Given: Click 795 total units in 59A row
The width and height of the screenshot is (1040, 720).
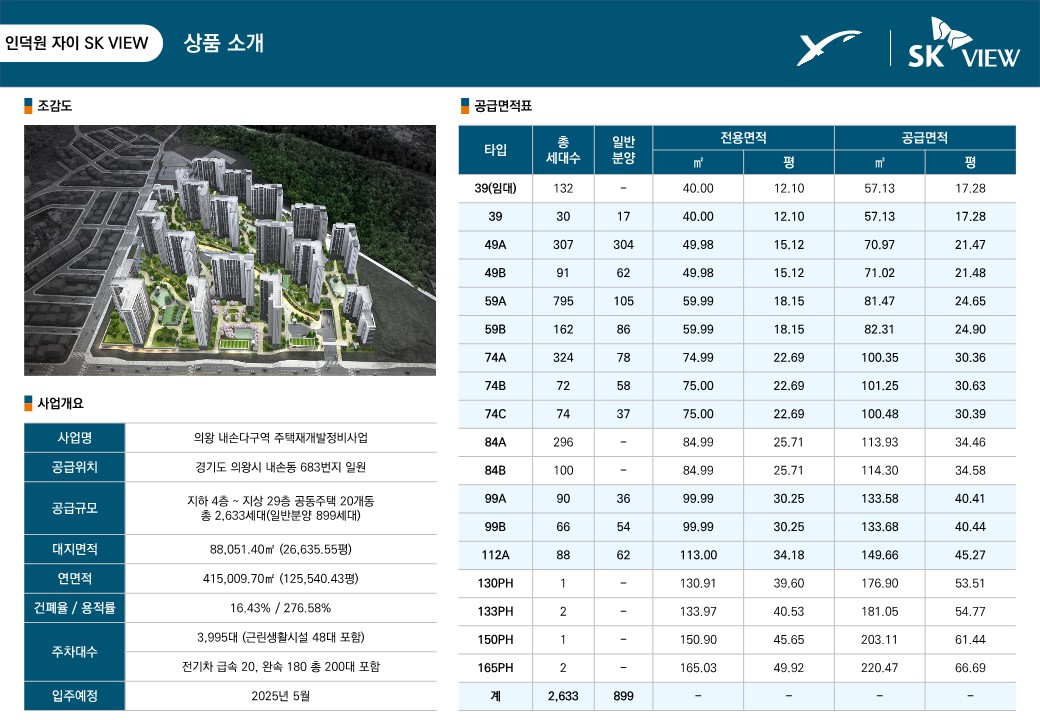Looking at the screenshot, I should click(x=563, y=301).
